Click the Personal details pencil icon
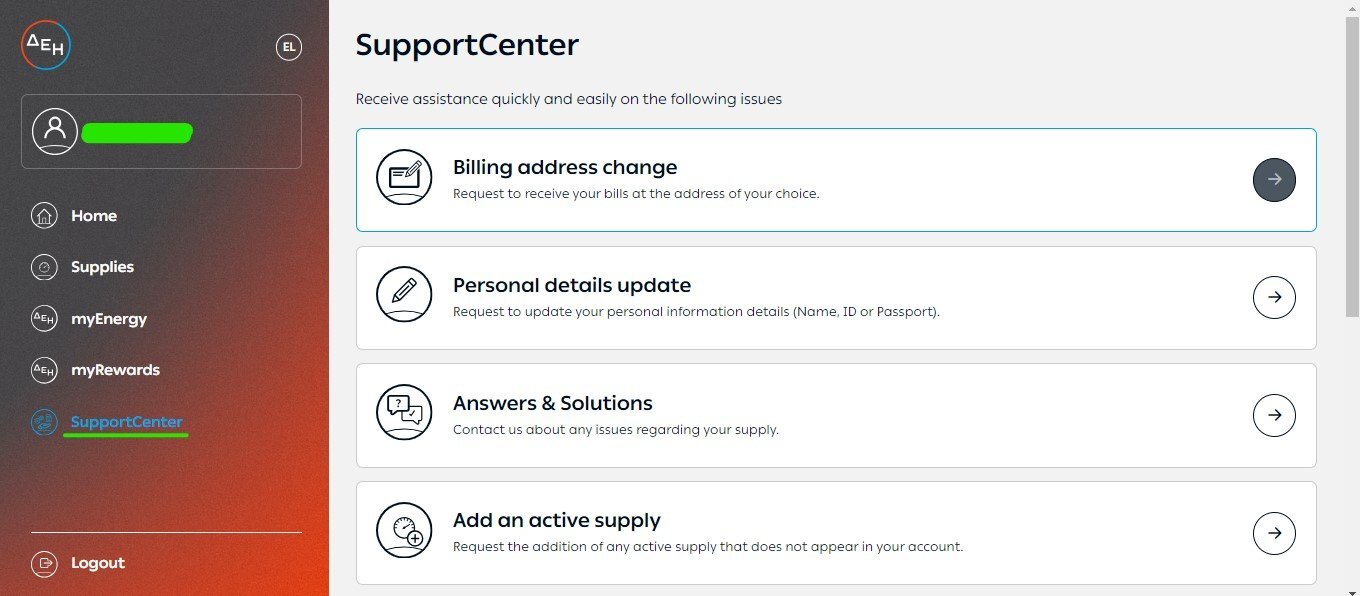Image resolution: width=1360 pixels, height=596 pixels. coord(404,295)
